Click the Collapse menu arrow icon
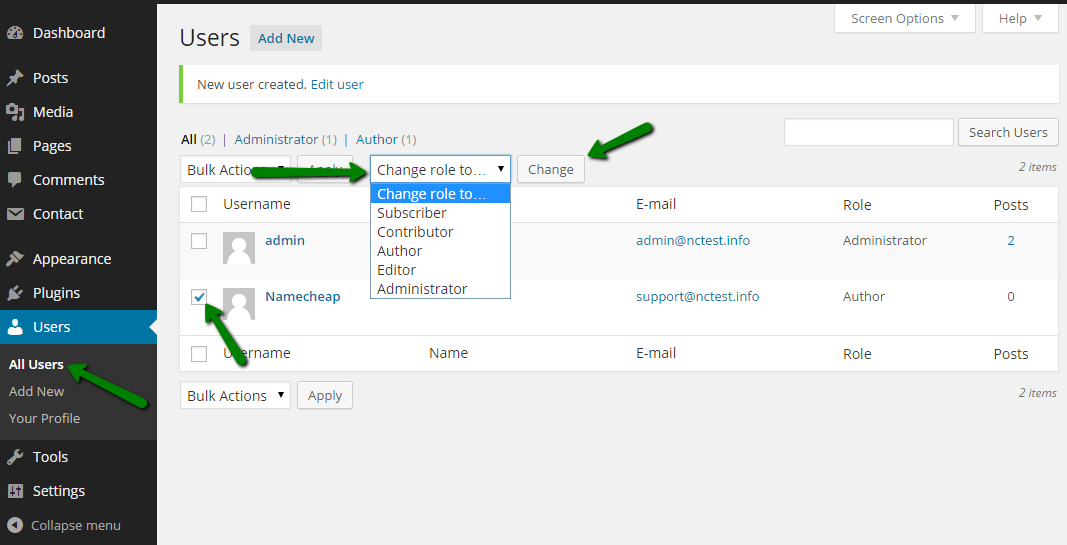1067x545 pixels. (x=15, y=525)
